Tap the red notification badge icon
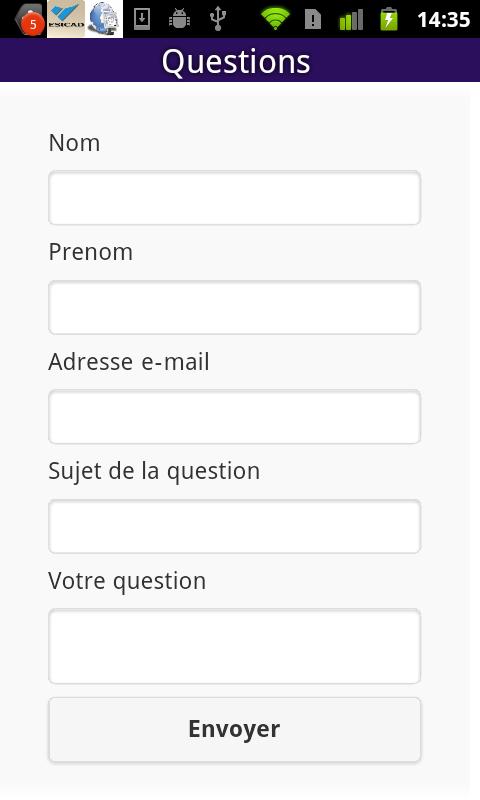The width and height of the screenshot is (480, 800). (x=29, y=20)
